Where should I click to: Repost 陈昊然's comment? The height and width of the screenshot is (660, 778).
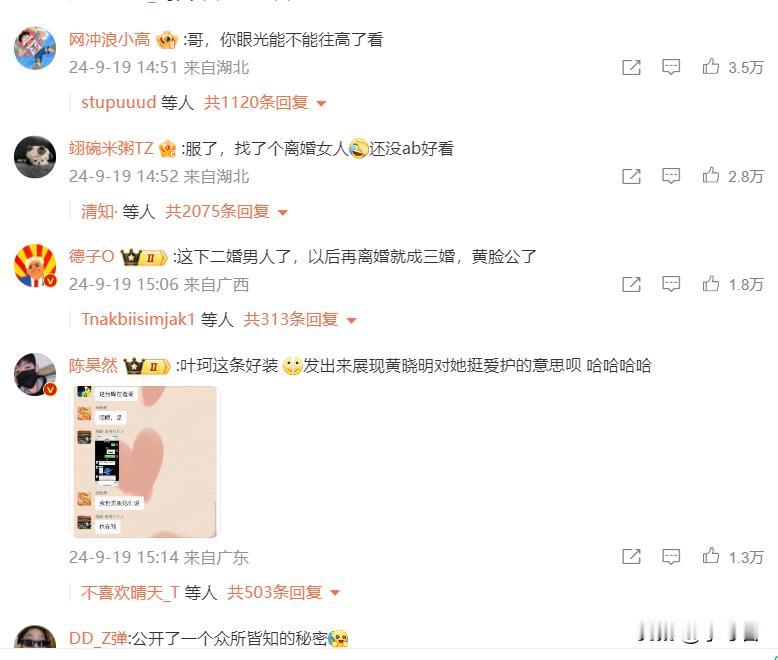pos(631,557)
